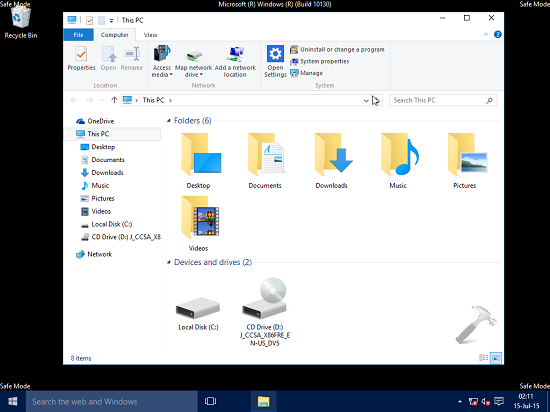Click System properties in ribbon
Screen dimensions: 550x412
click(320, 61)
